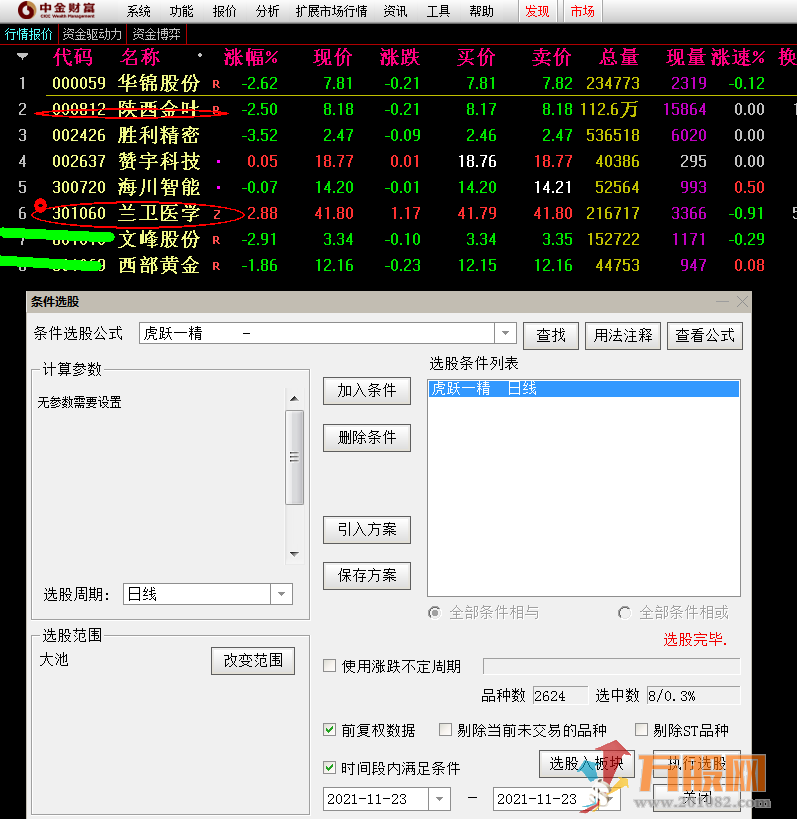This screenshot has width=797, height=819.
Task: Uncheck 时间段内满足条件 checkbox
Action: [x=330, y=767]
